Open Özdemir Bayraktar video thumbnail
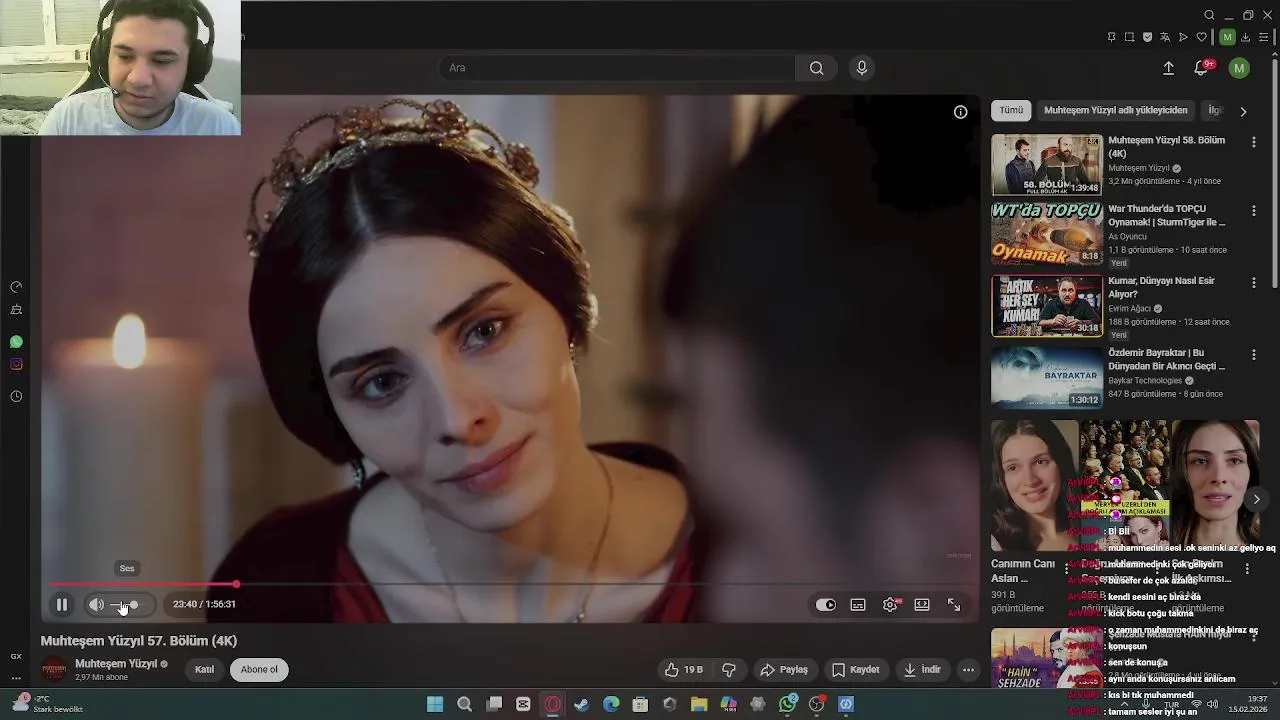Image resolution: width=1280 pixels, height=720 pixels. 1047,377
